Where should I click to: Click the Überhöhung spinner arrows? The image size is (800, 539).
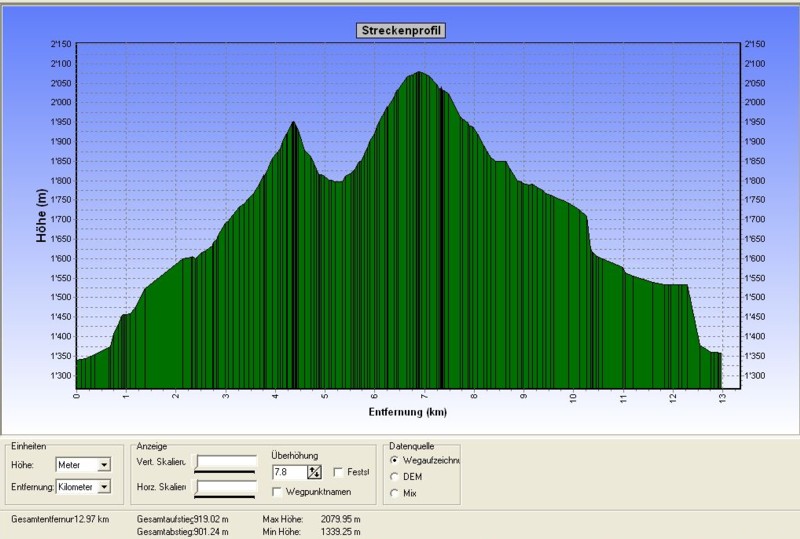coord(314,472)
